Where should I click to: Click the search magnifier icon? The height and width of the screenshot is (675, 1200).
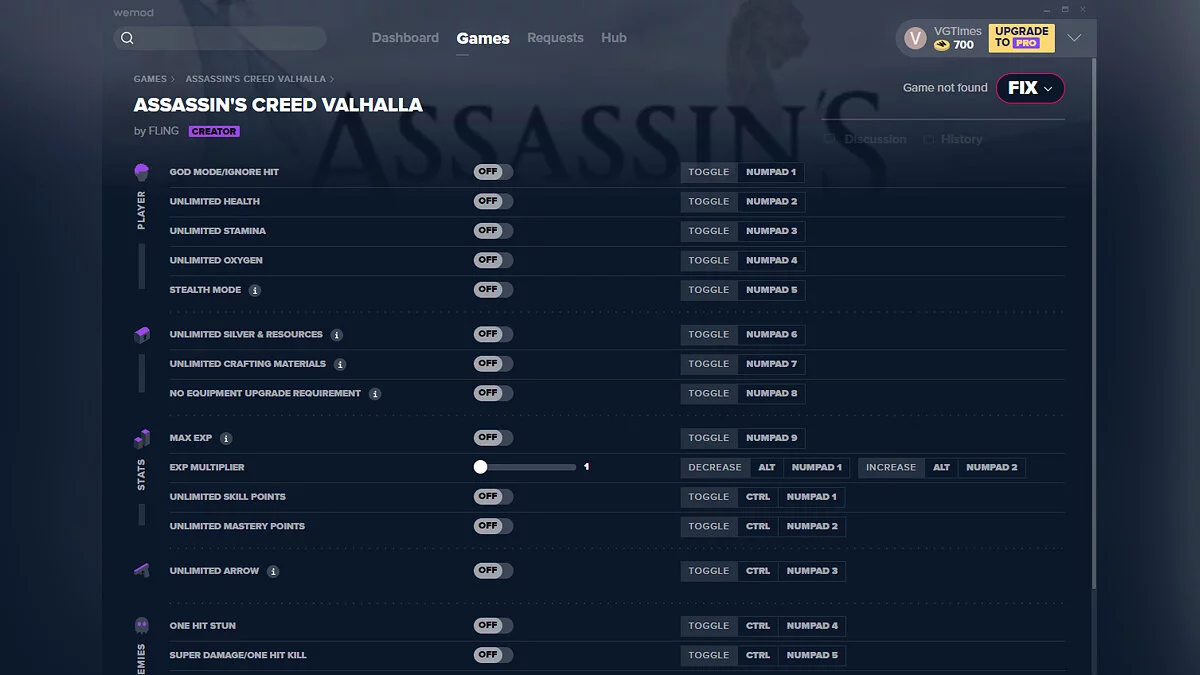click(x=127, y=39)
